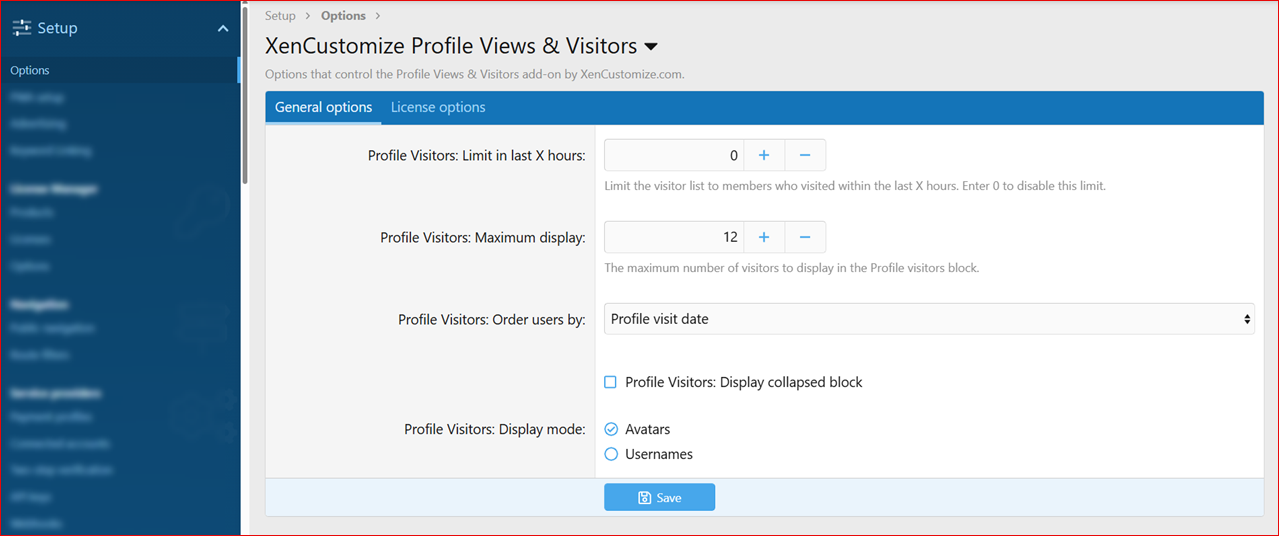Increase the Maximum display value
1279x536 pixels.
764,237
